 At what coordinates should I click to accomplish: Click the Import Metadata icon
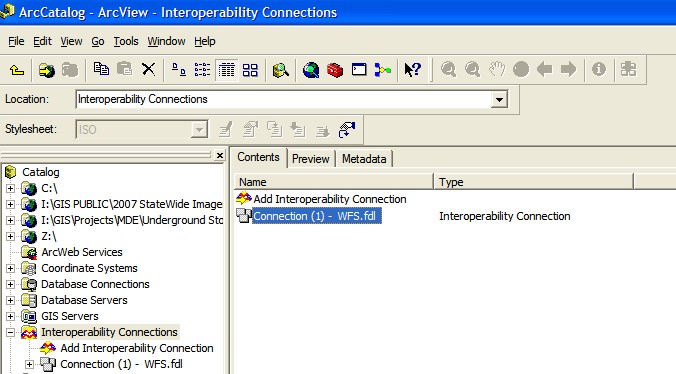coord(298,129)
